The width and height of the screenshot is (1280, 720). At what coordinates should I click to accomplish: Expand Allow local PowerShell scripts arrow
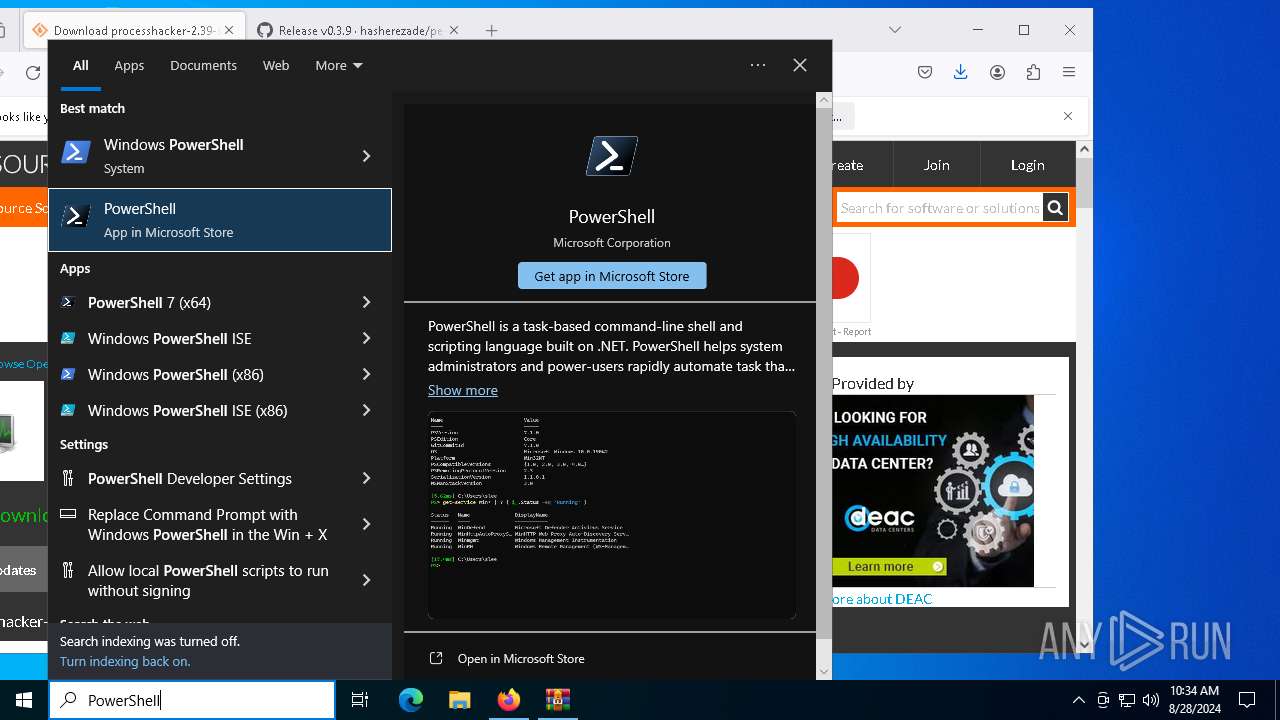pyautogui.click(x=366, y=580)
